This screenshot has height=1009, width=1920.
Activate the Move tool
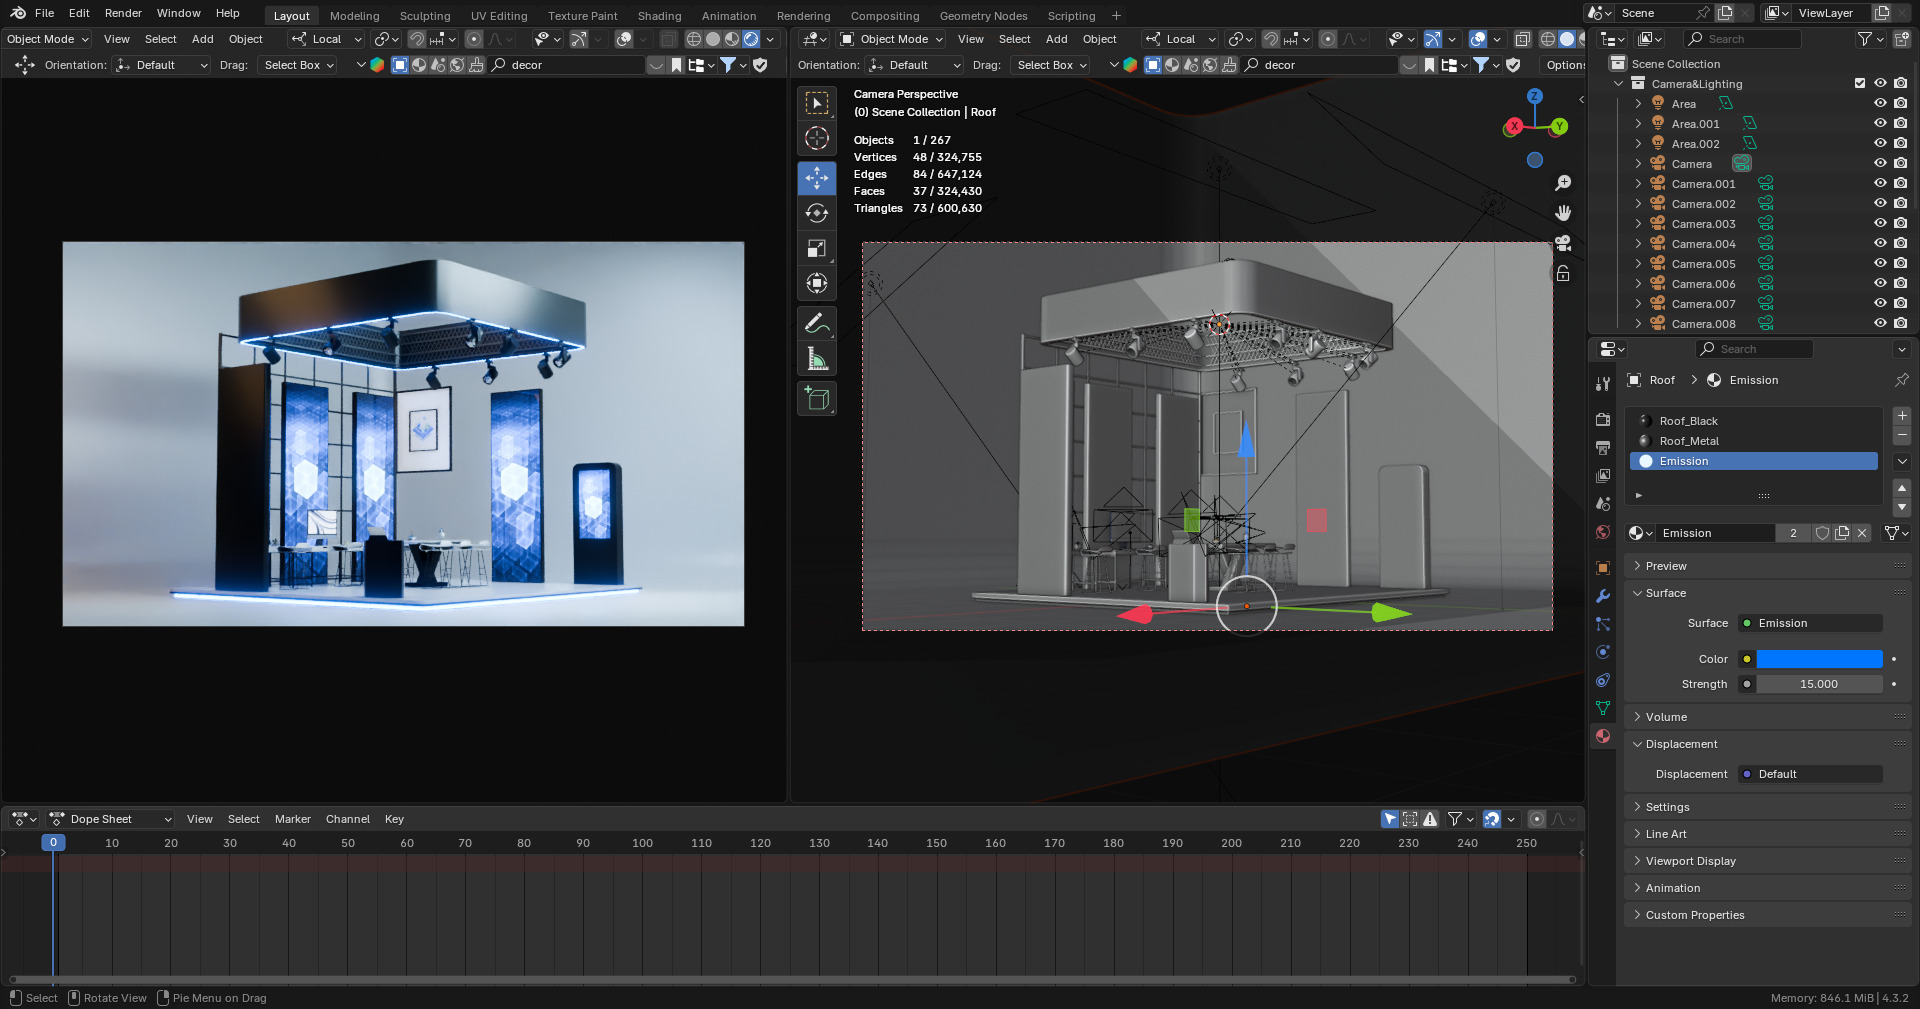pos(817,178)
